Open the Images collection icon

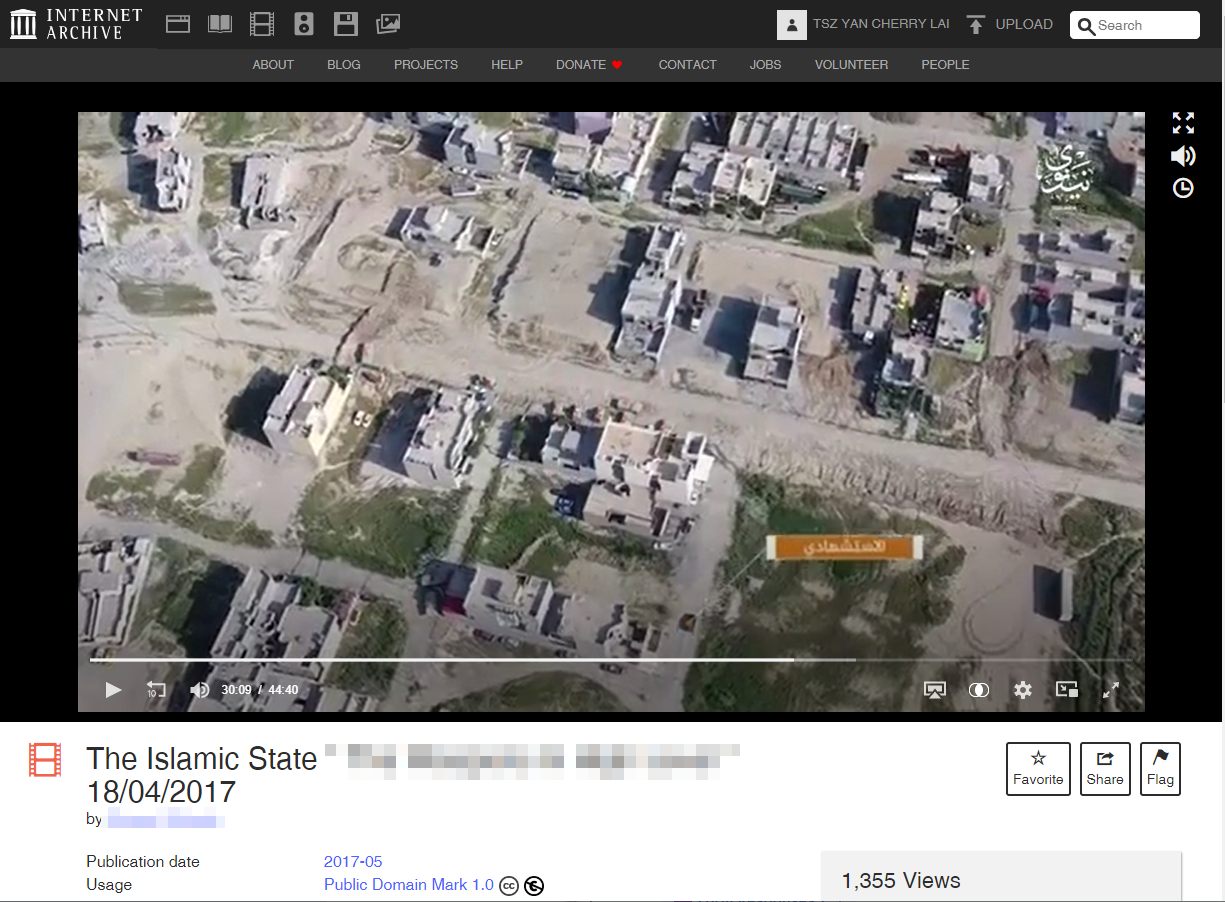[388, 23]
